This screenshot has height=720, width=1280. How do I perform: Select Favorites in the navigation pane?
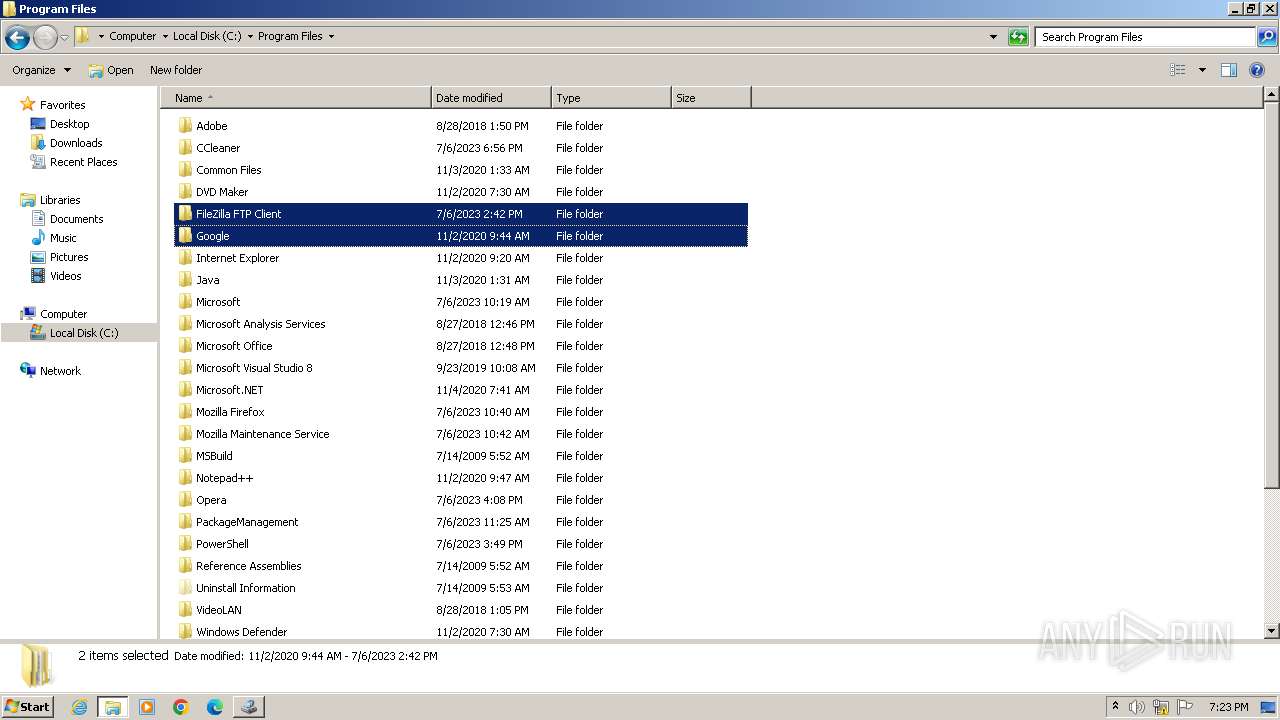[x=62, y=105]
